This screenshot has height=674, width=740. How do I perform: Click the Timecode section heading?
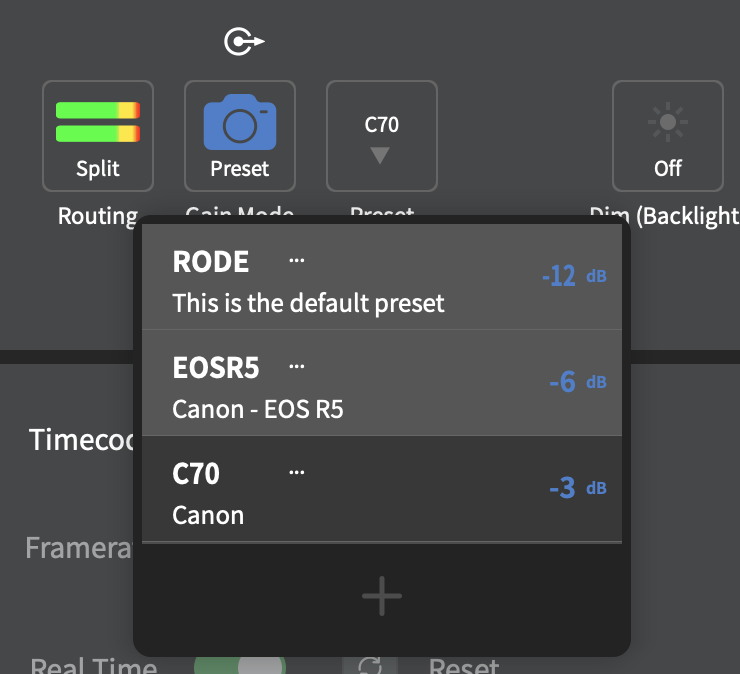click(82, 439)
